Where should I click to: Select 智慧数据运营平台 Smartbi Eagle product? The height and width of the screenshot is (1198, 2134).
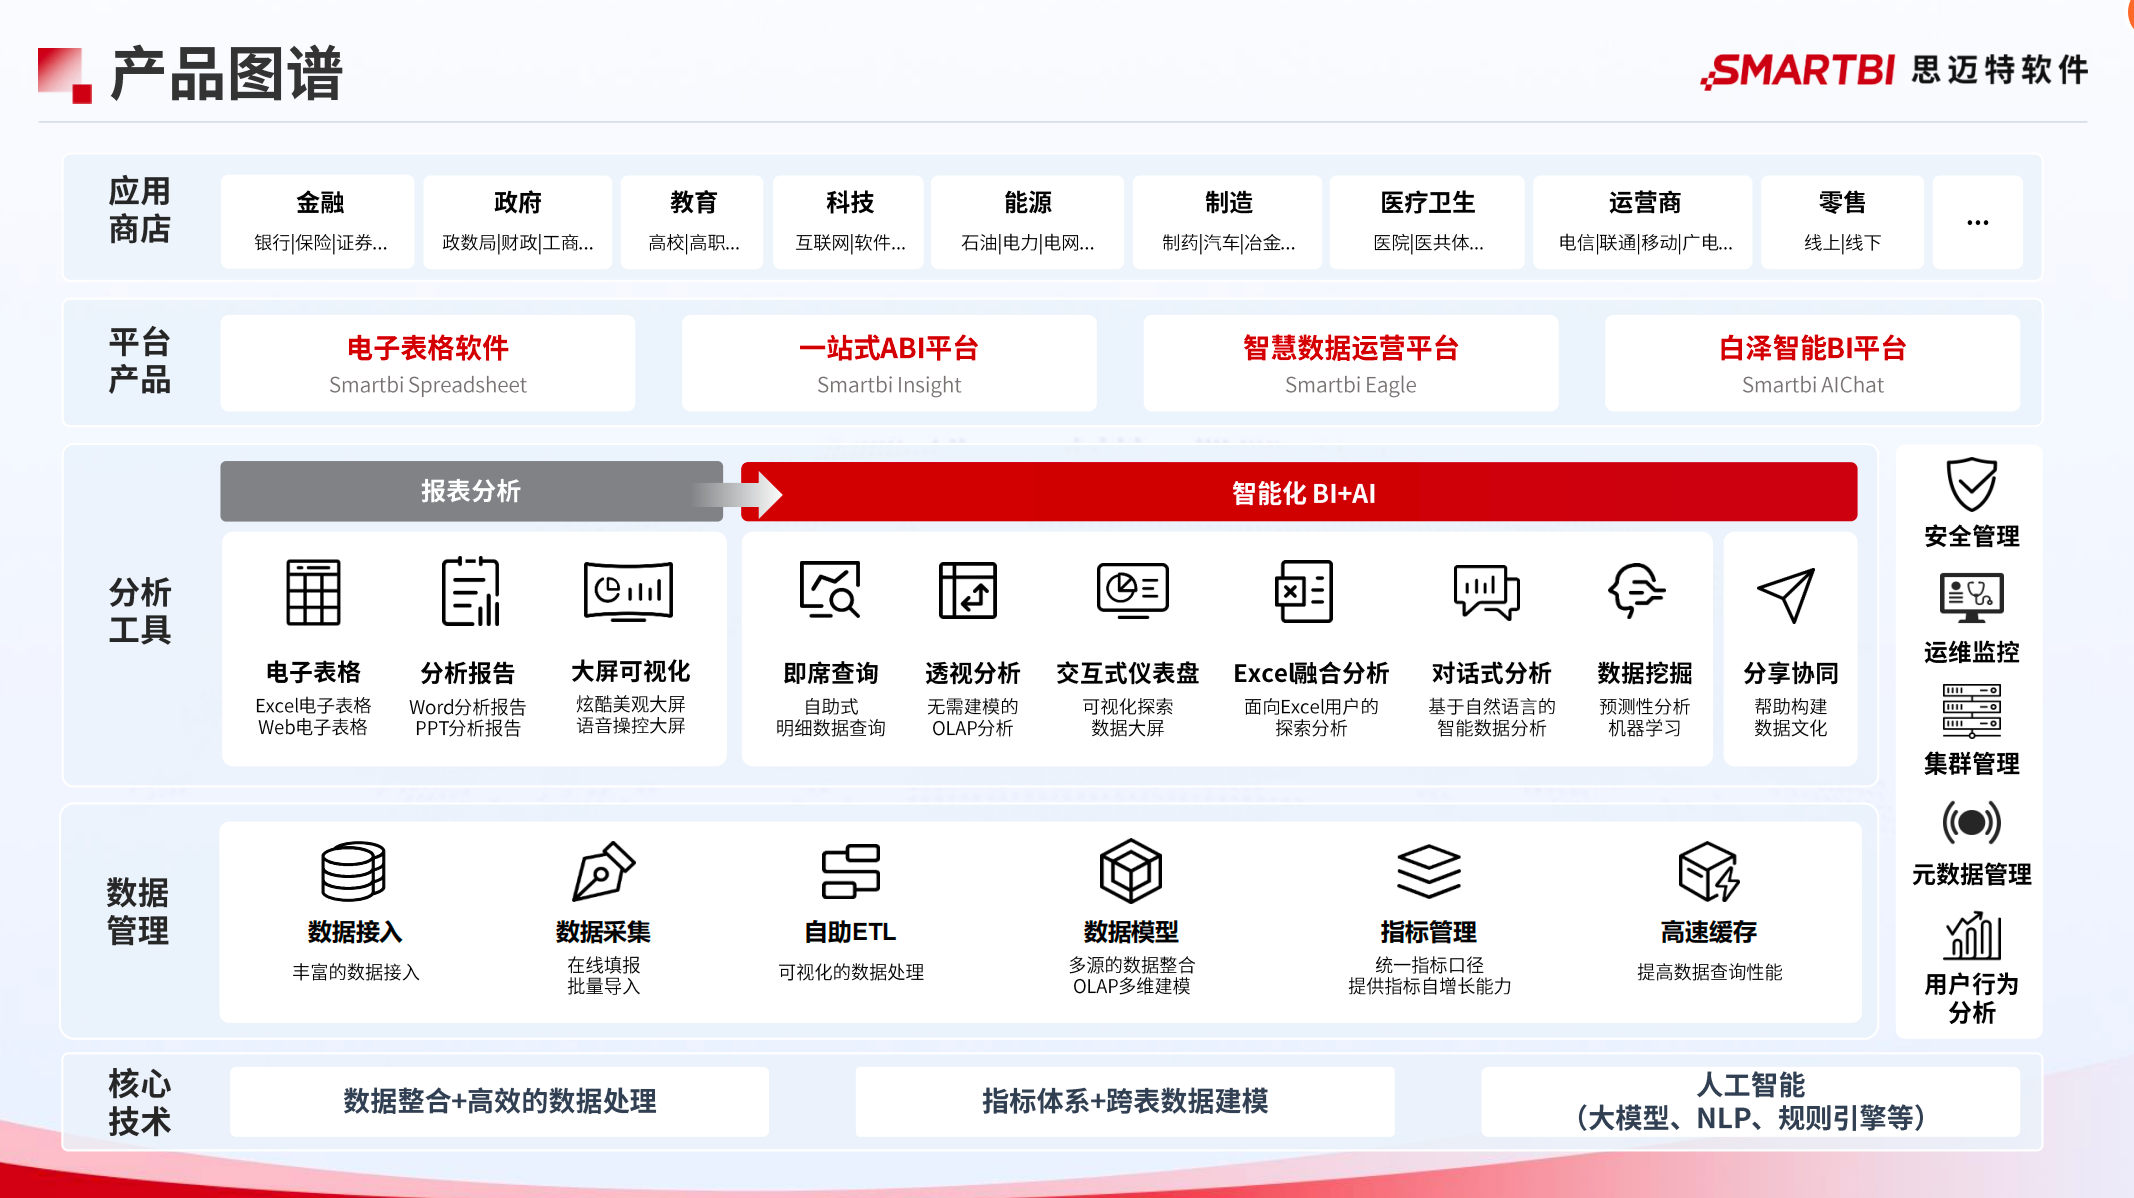[1351, 364]
